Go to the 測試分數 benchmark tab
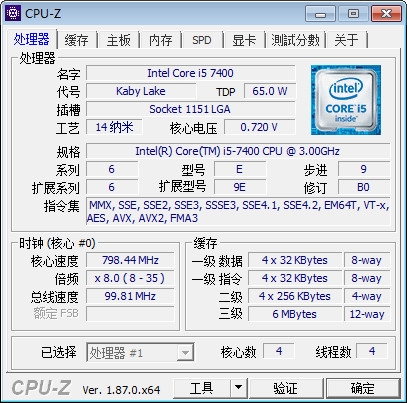 coord(295,40)
